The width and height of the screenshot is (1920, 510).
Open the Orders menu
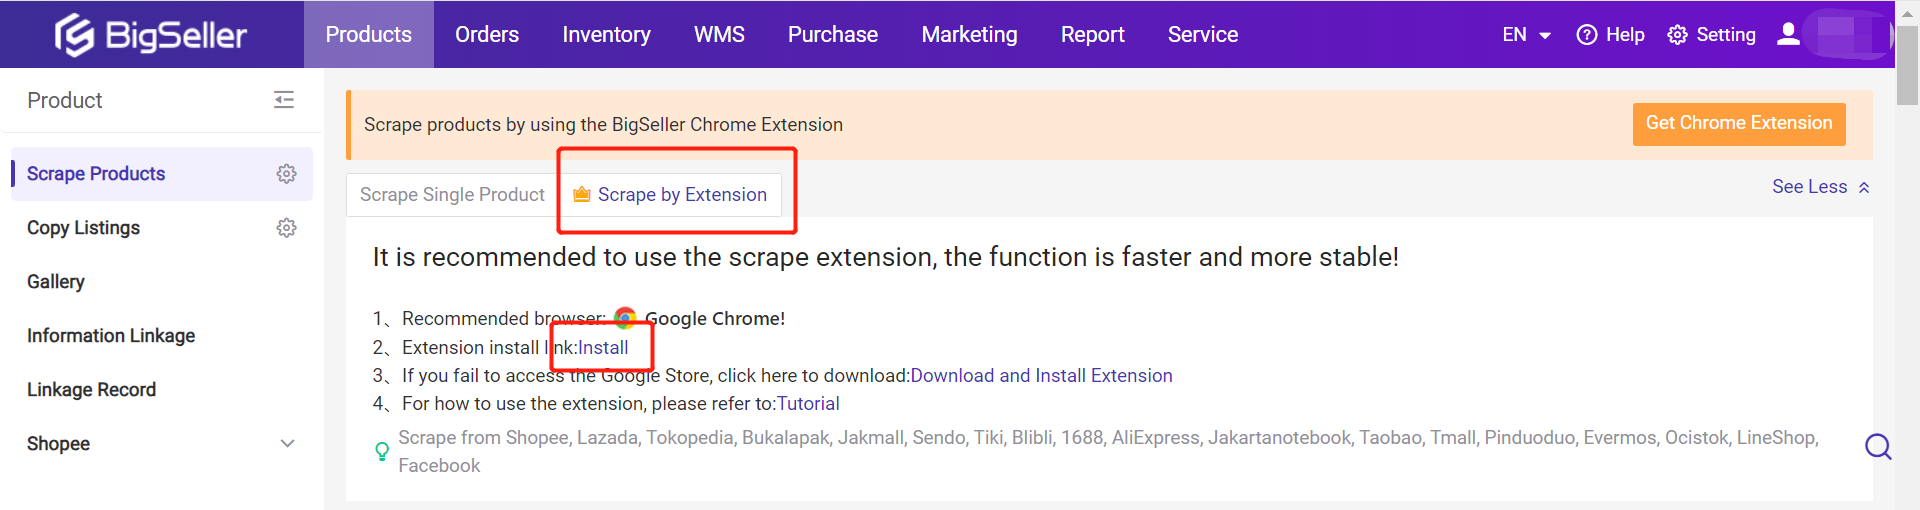pos(487,35)
